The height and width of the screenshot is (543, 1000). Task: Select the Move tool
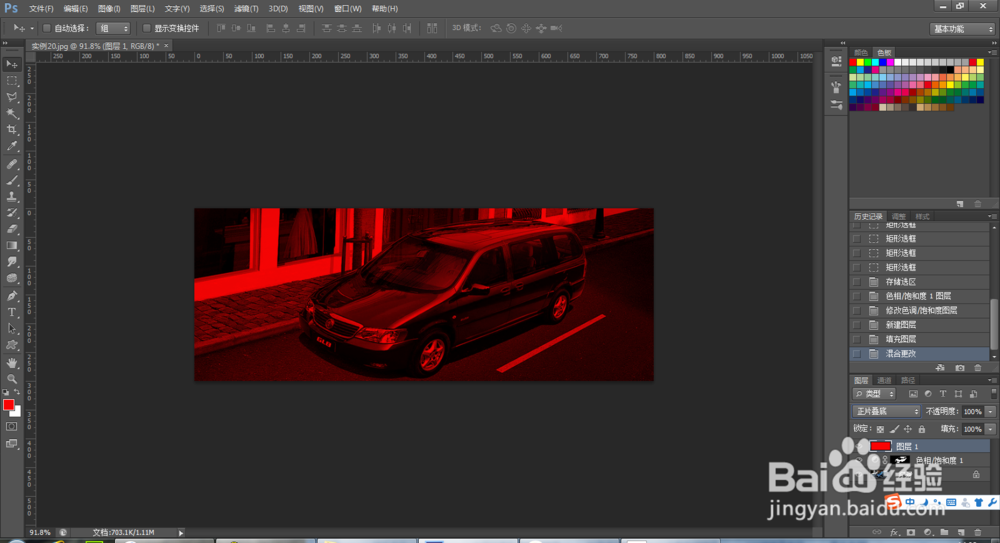(x=12, y=64)
